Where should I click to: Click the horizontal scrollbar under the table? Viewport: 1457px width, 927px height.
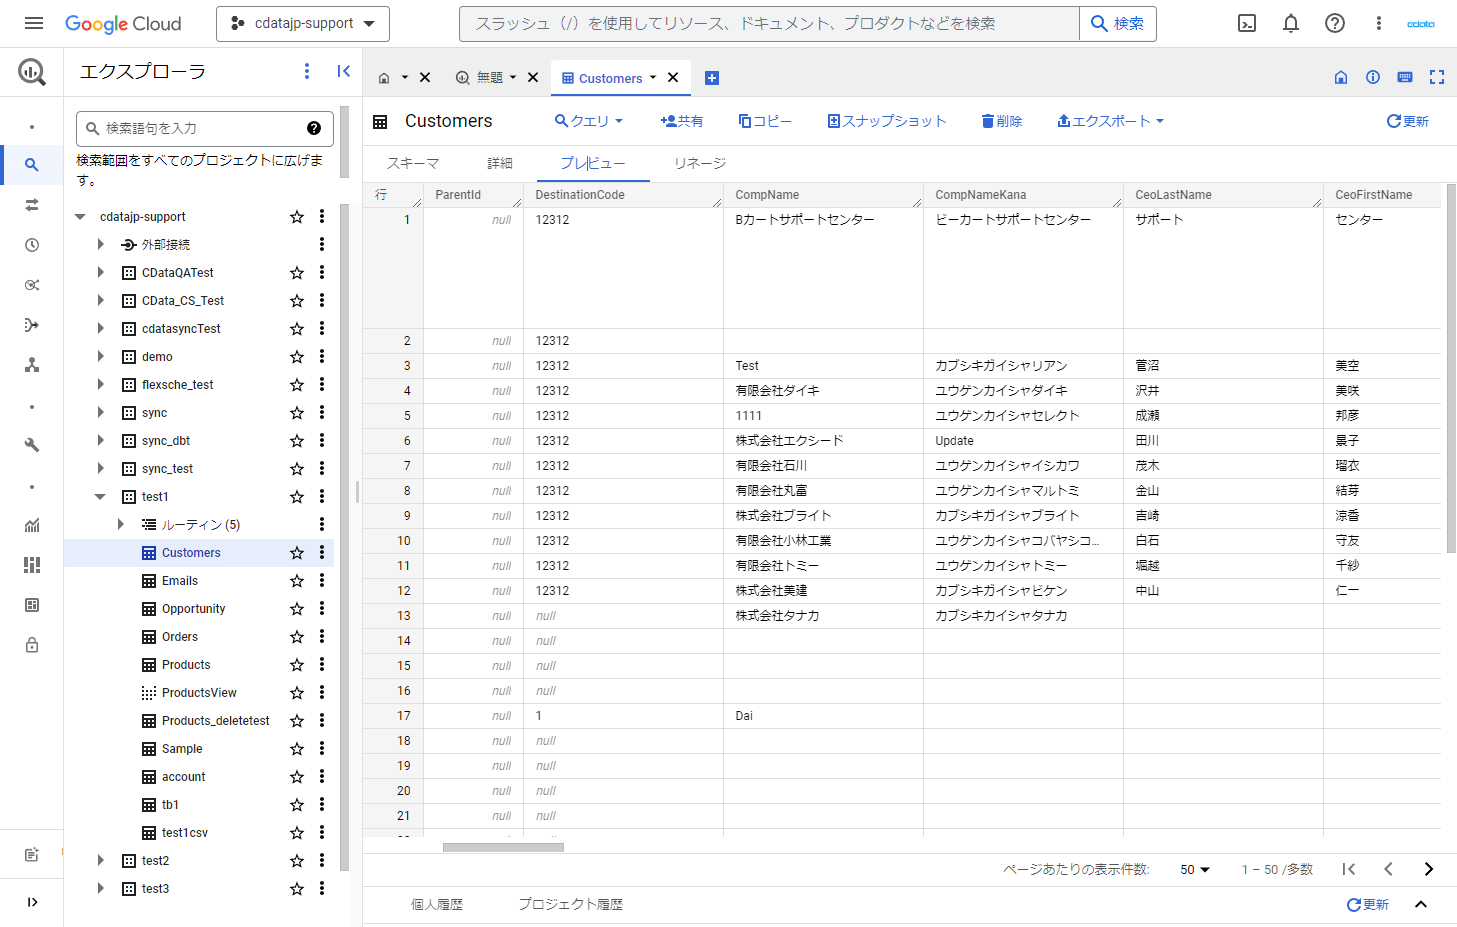(x=503, y=847)
